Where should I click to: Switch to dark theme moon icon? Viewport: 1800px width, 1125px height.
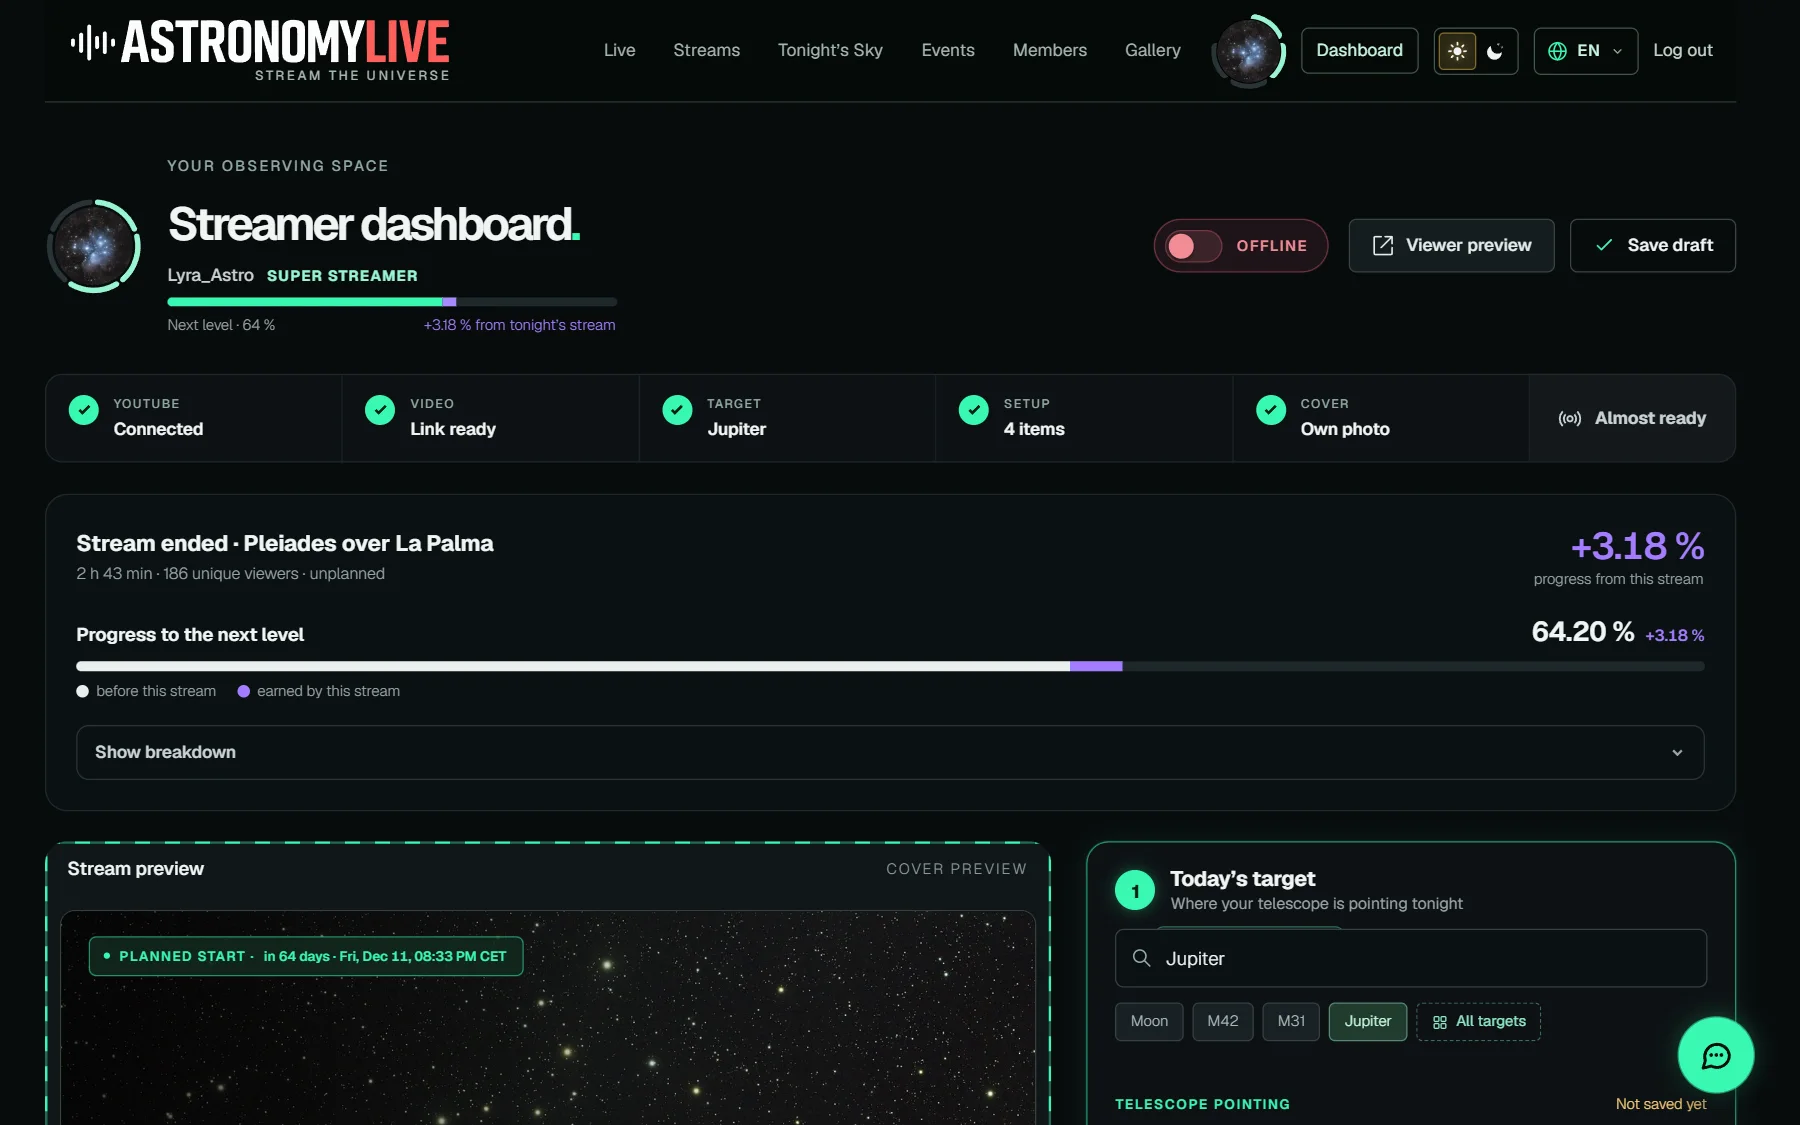(x=1495, y=51)
